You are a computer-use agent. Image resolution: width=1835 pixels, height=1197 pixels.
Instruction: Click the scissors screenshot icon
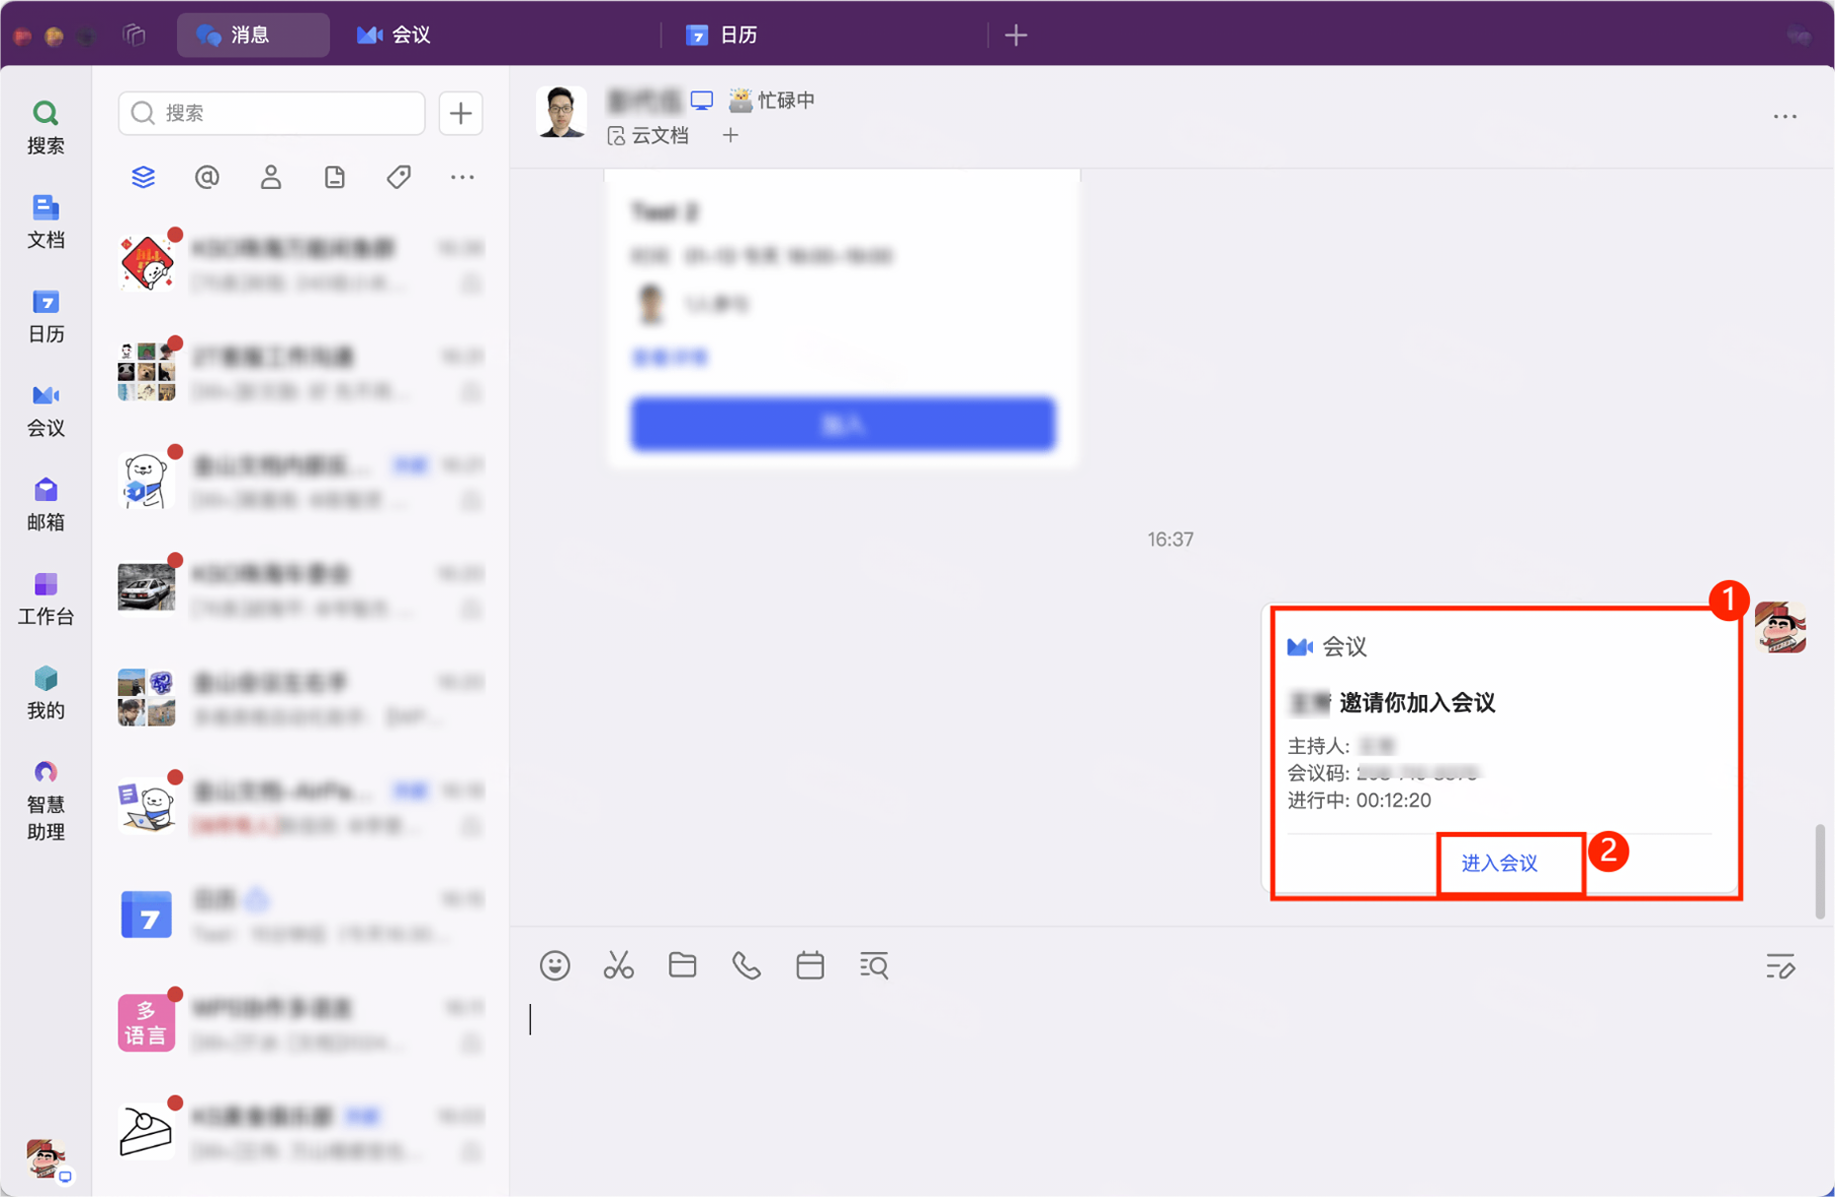(x=618, y=965)
